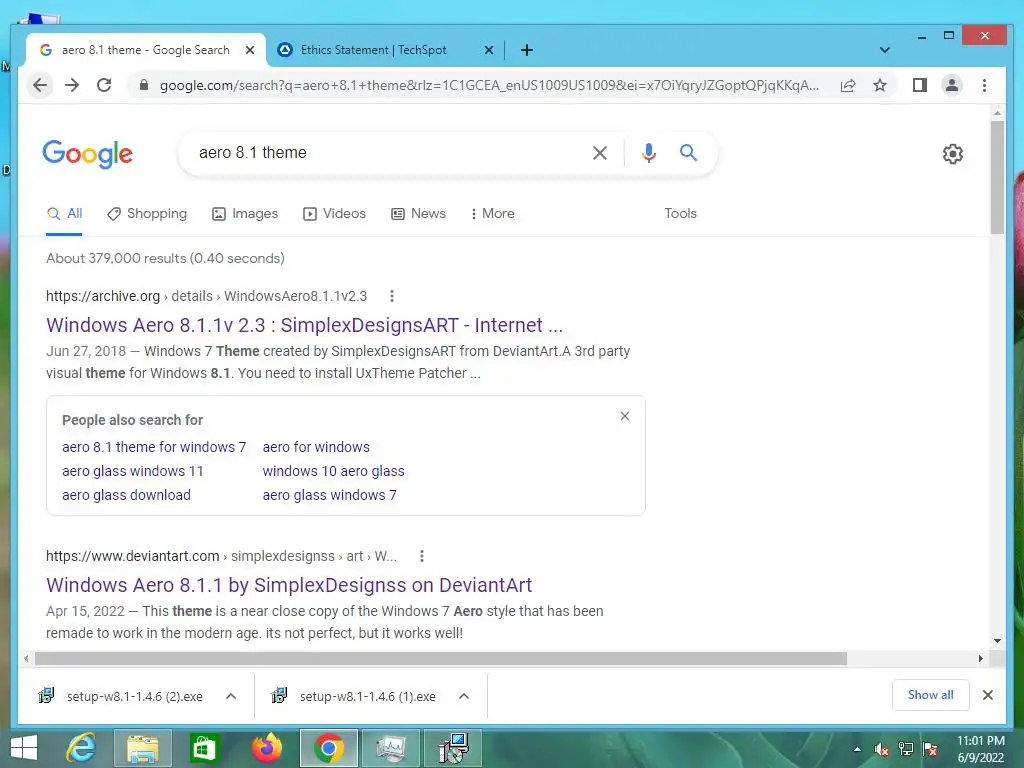1024x768 pixels.
Task: Click the horizontal scrollbar thumb
Action: click(441, 658)
